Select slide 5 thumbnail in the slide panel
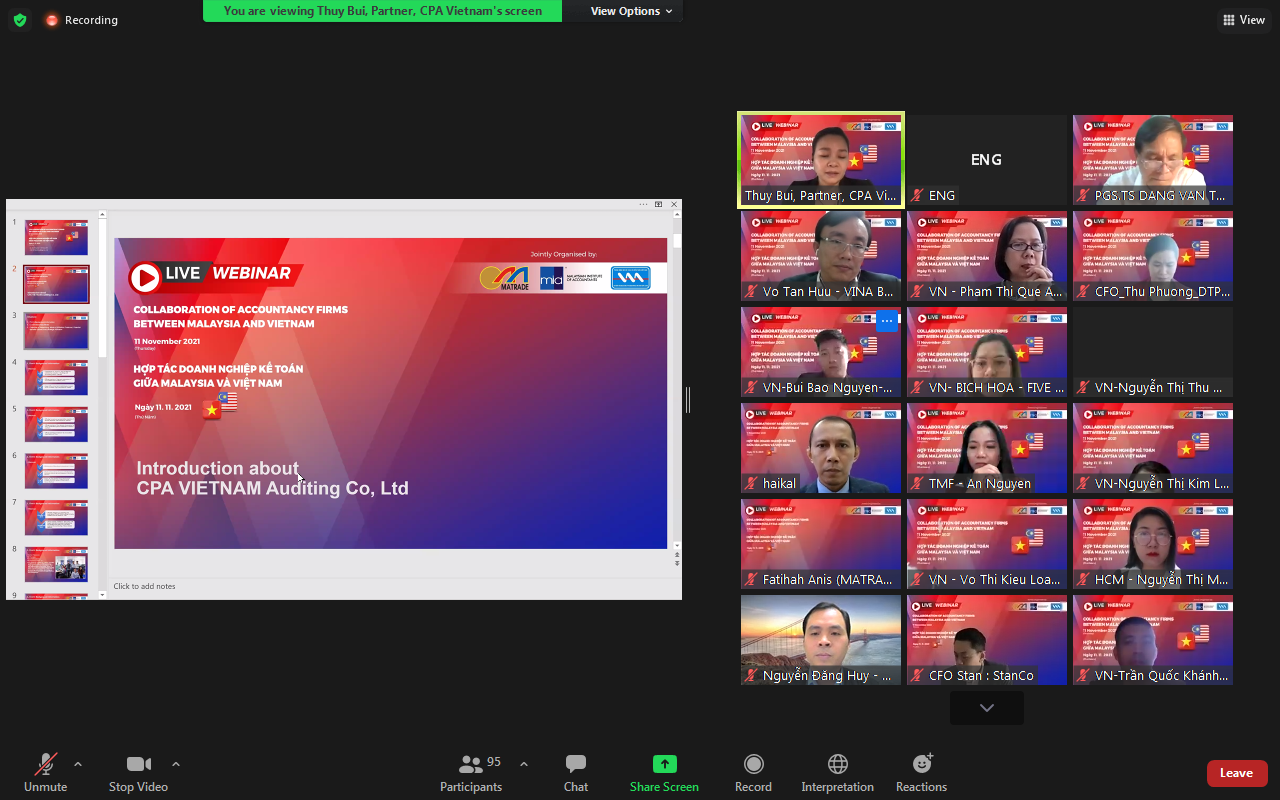Image resolution: width=1280 pixels, height=800 pixels. pyautogui.click(x=56, y=424)
